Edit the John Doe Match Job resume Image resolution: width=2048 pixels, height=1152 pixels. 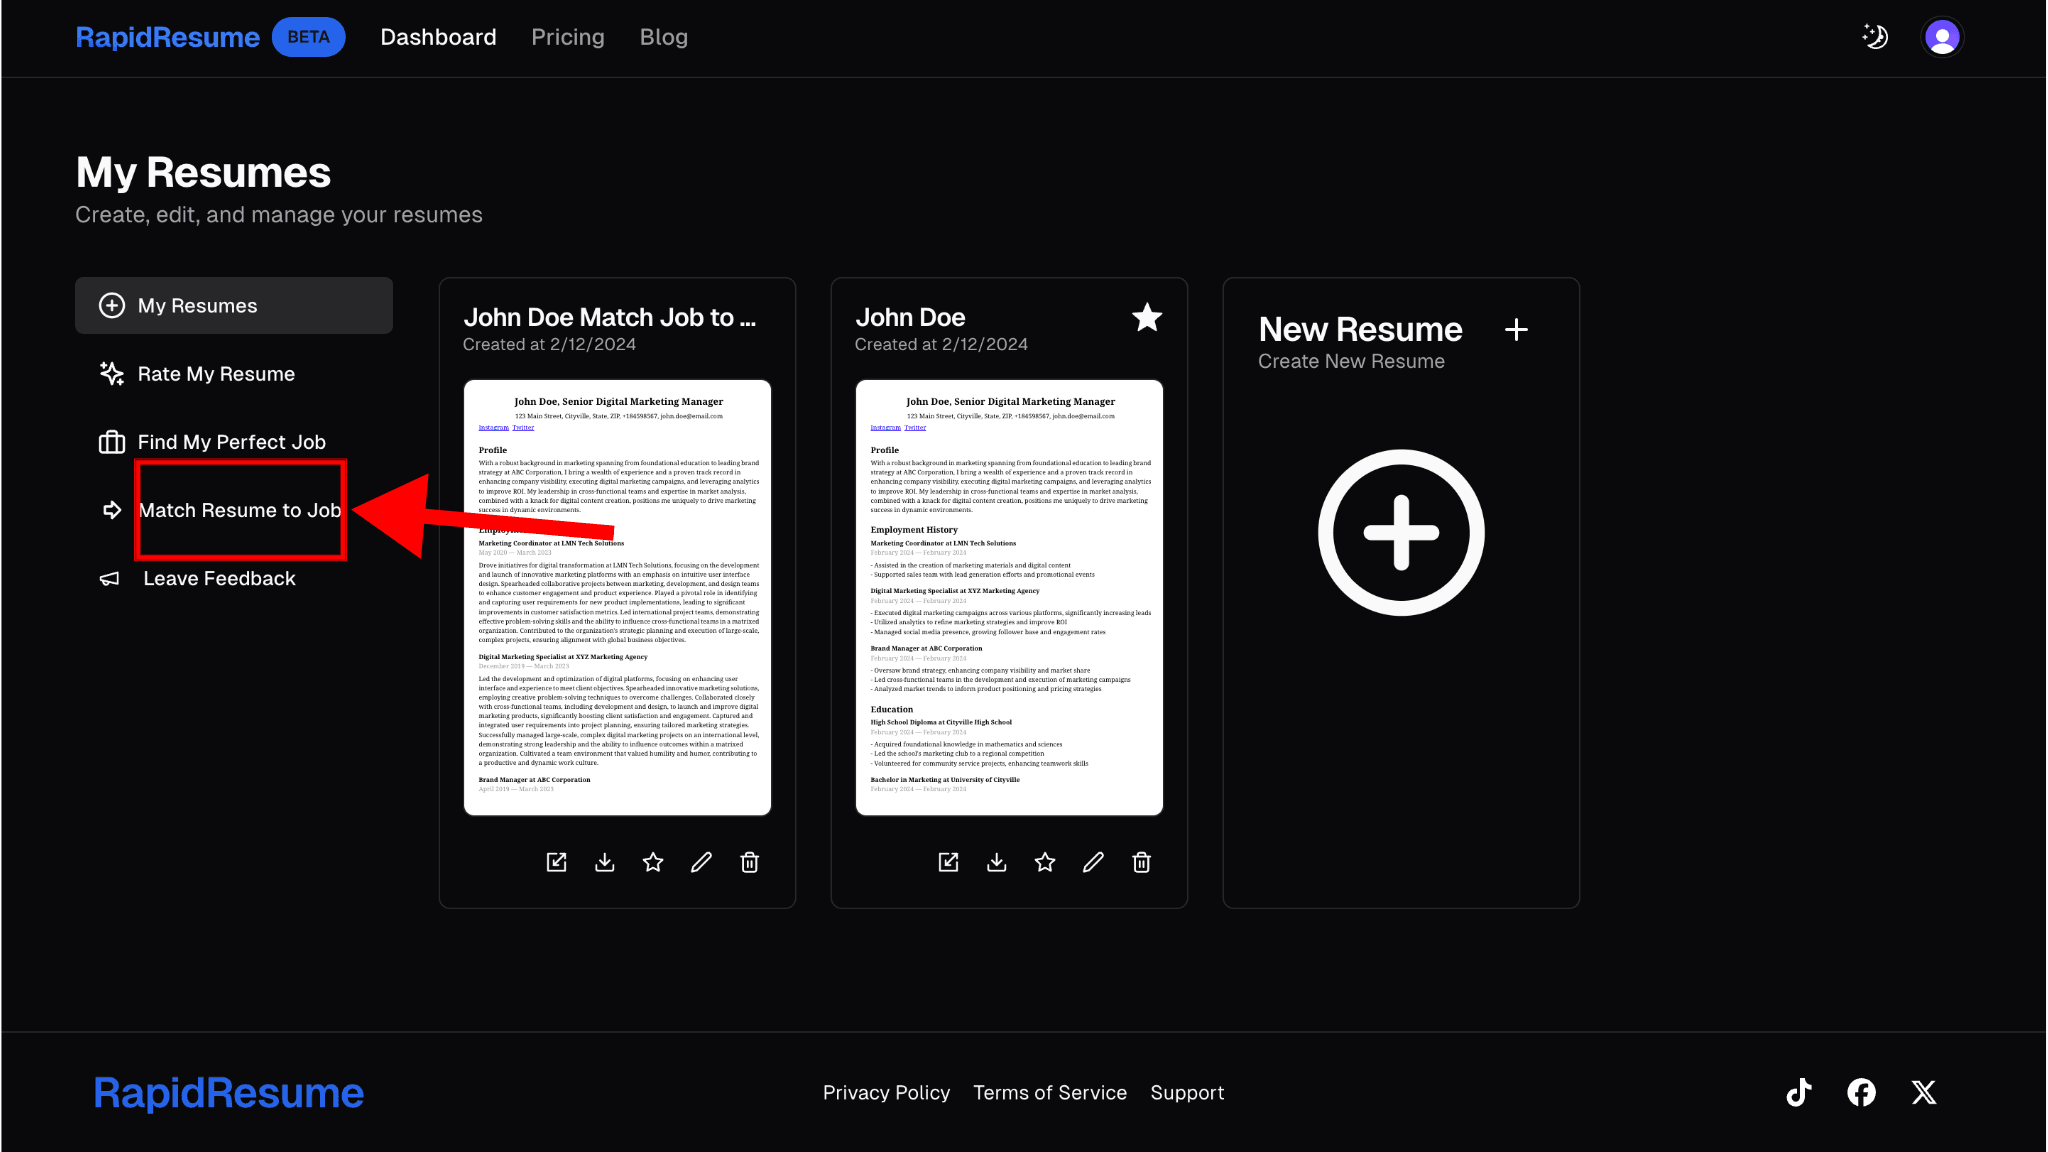[x=702, y=862]
